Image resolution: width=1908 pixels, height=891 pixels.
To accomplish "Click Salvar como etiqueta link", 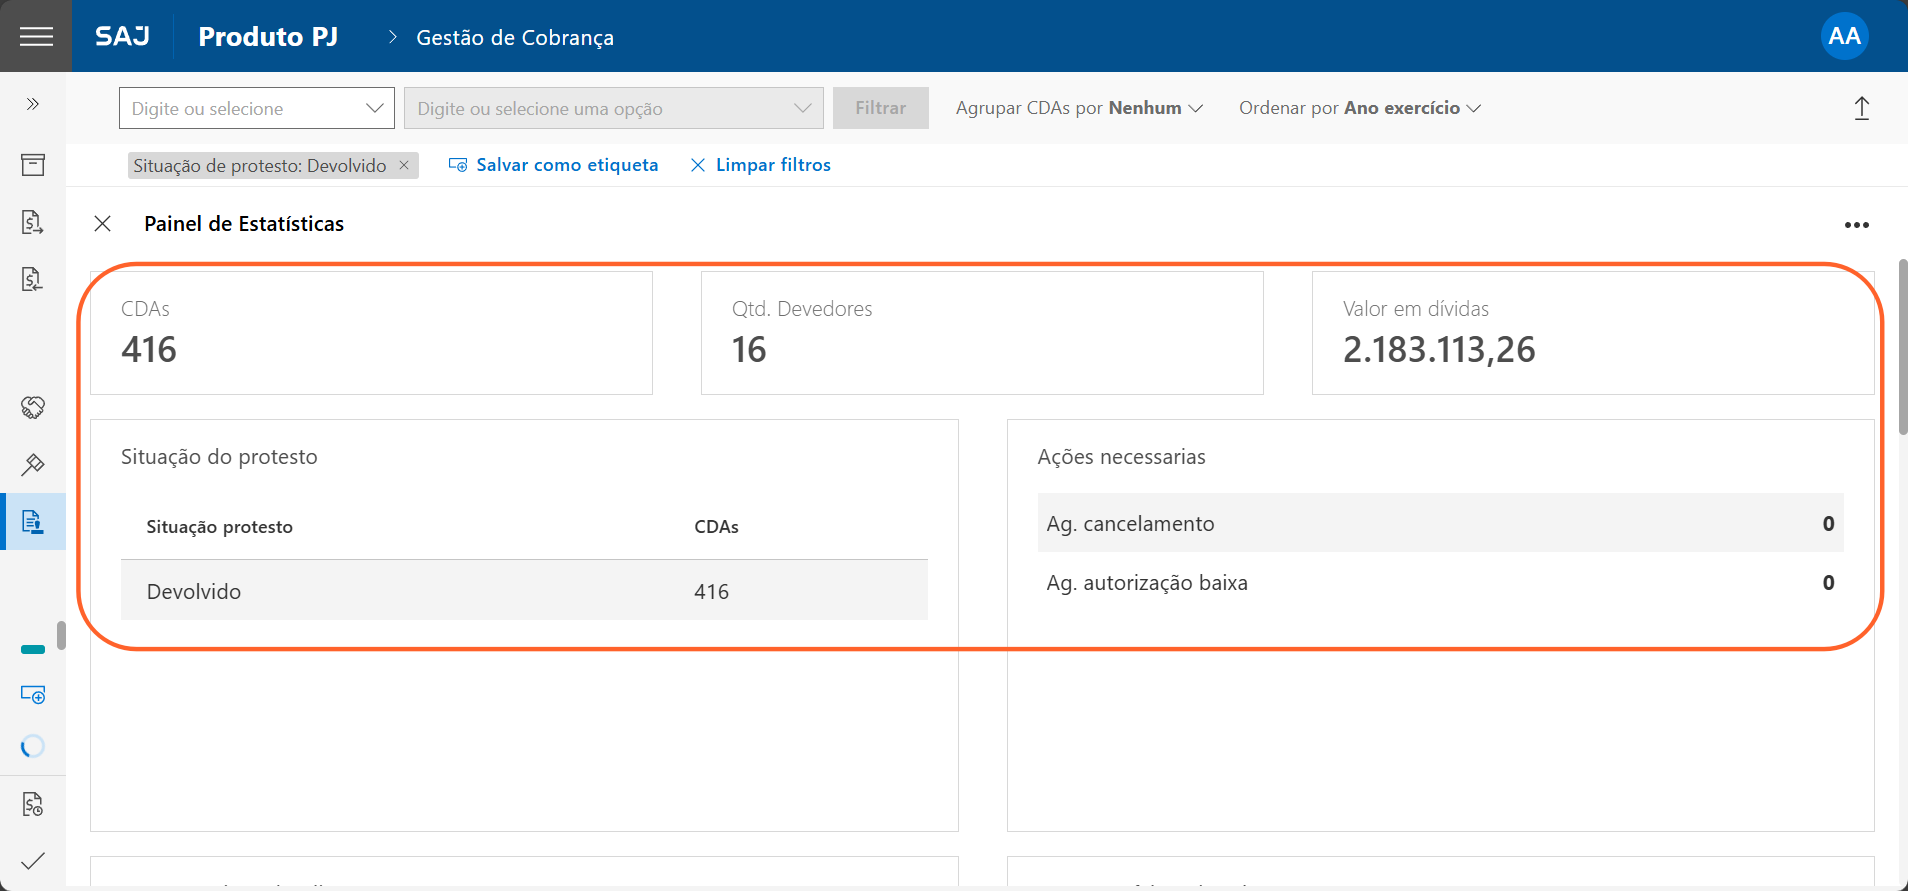I will [x=554, y=165].
